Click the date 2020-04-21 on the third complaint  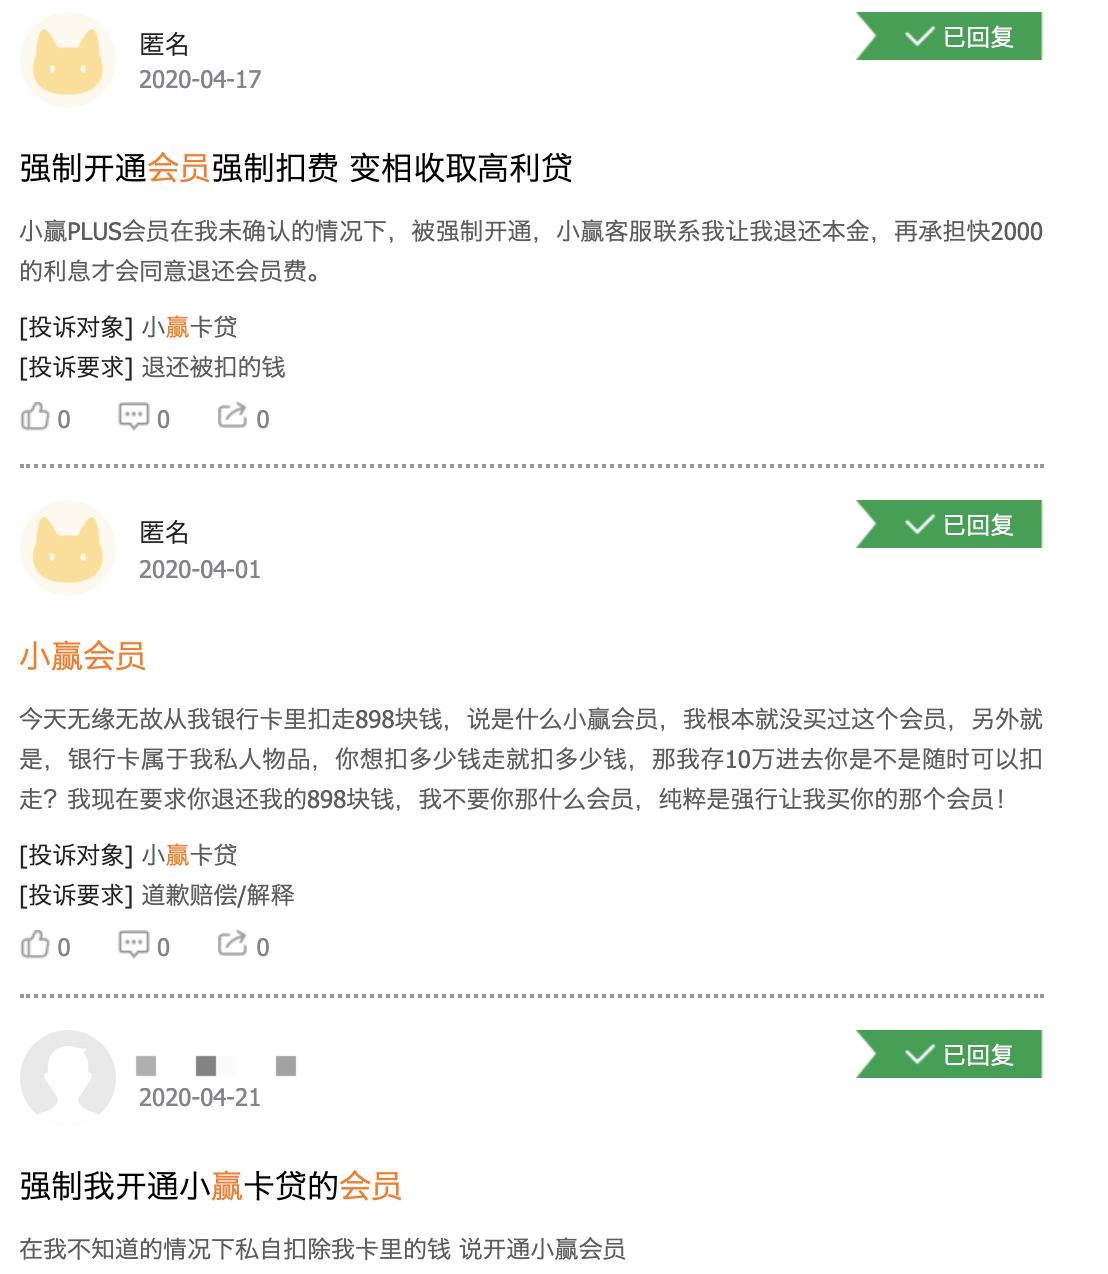coord(200,1097)
